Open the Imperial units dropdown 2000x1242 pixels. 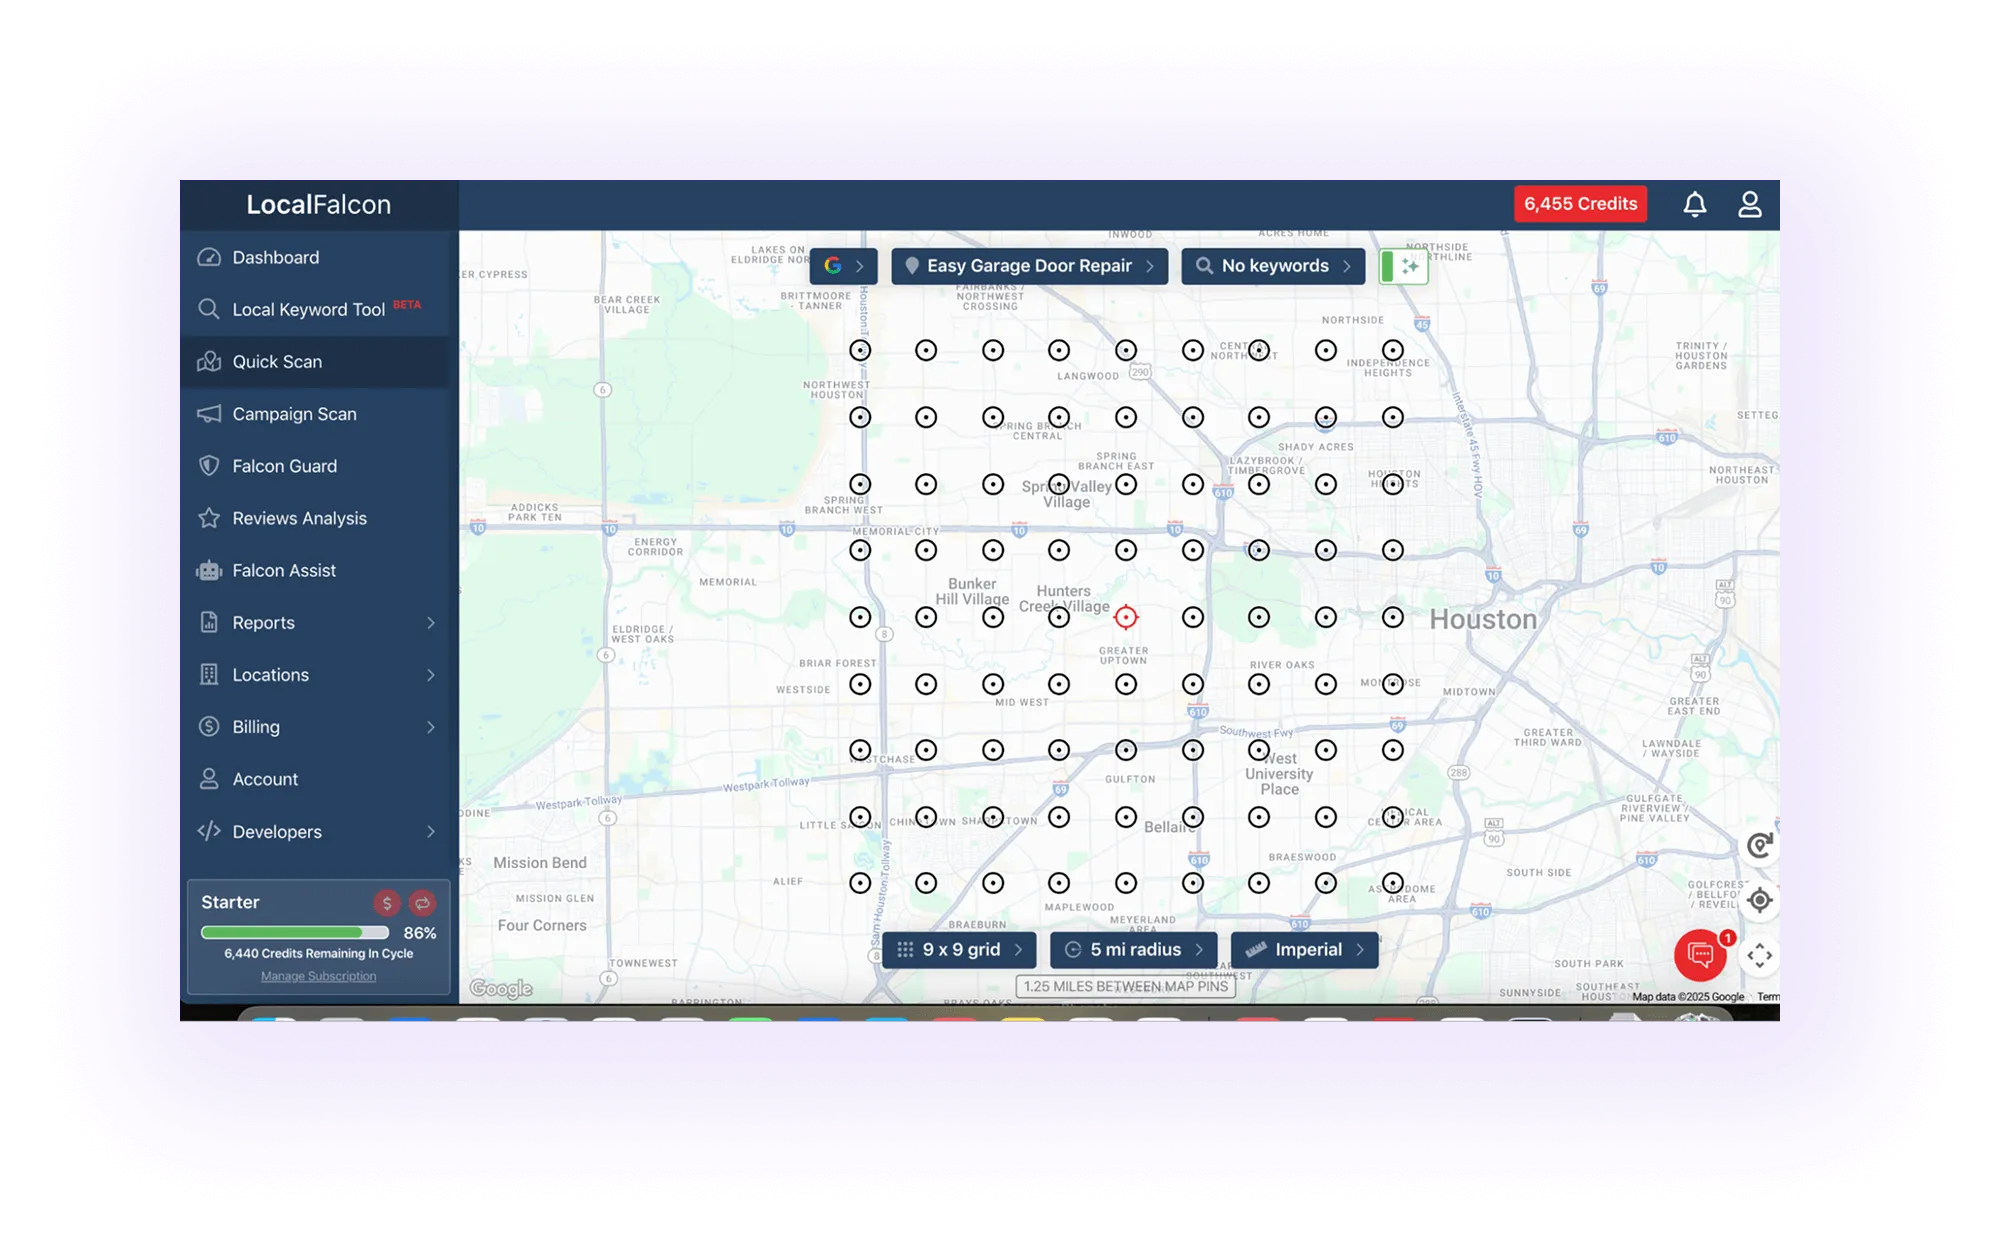coord(1303,949)
